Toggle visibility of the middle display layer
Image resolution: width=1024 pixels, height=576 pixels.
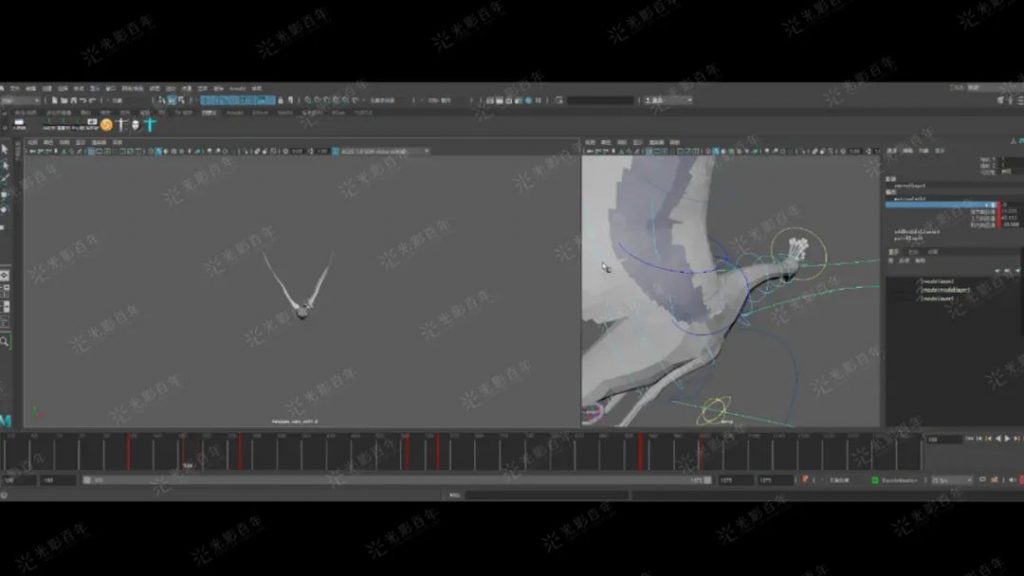(x=893, y=289)
